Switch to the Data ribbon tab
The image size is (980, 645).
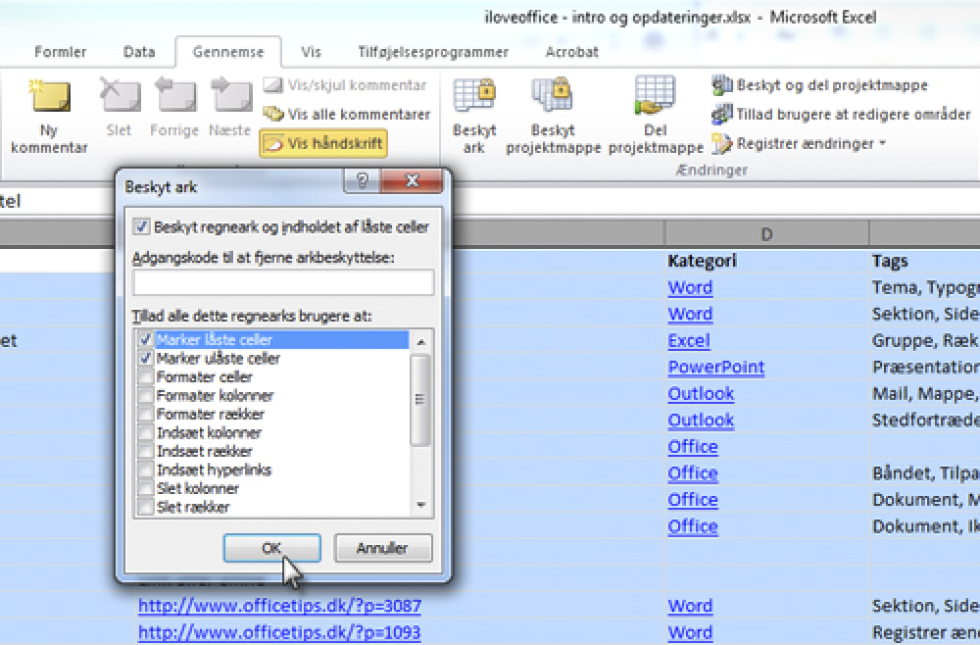139,52
